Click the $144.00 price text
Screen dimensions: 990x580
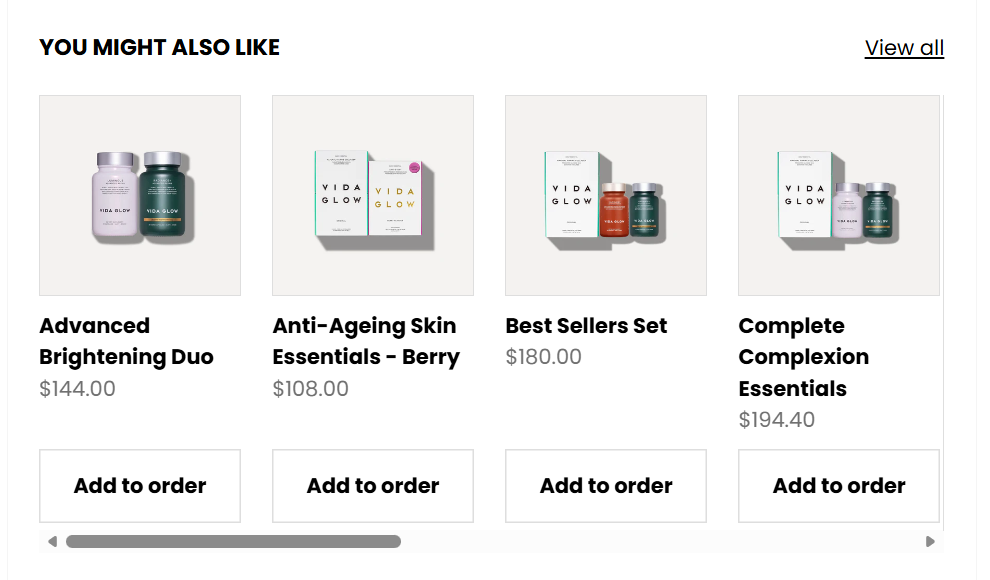coord(77,389)
